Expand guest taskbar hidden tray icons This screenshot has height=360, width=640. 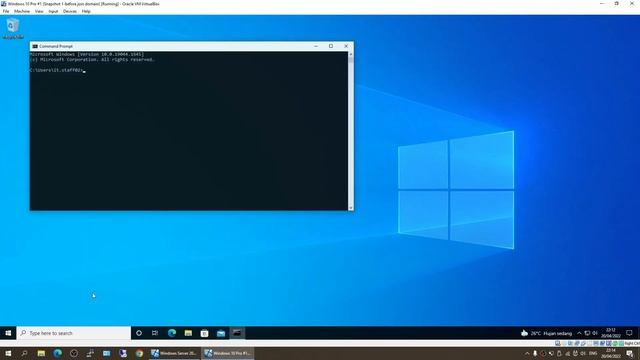(x=579, y=333)
